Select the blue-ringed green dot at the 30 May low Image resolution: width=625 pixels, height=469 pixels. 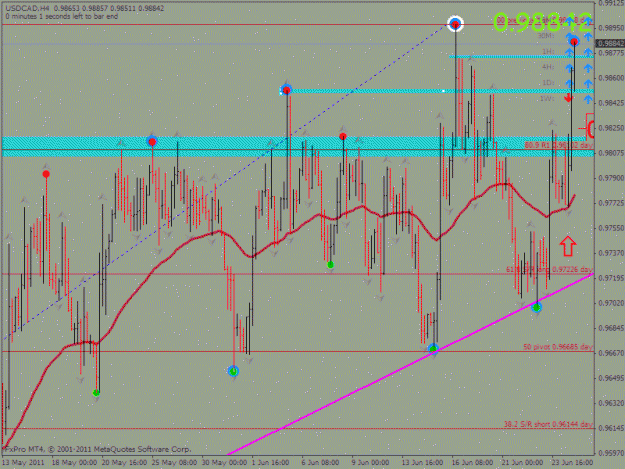[x=233, y=371]
